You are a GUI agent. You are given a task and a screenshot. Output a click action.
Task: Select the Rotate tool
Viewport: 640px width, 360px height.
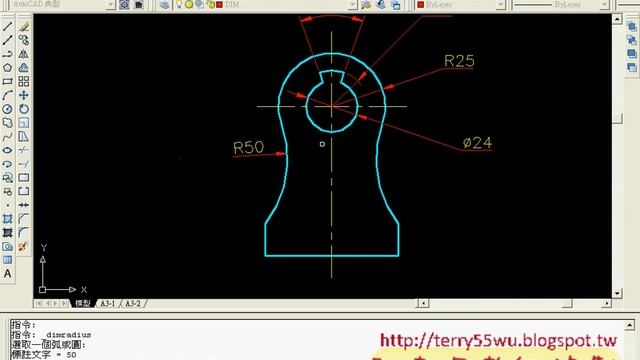click(24, 109)
